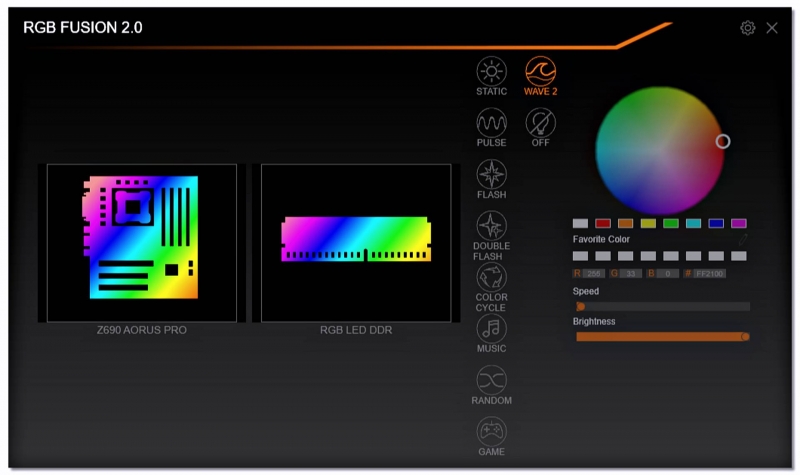Viewport: 800px width, 475px height.
Task: Pick the white preset color swatch
Action: point(580,223)
